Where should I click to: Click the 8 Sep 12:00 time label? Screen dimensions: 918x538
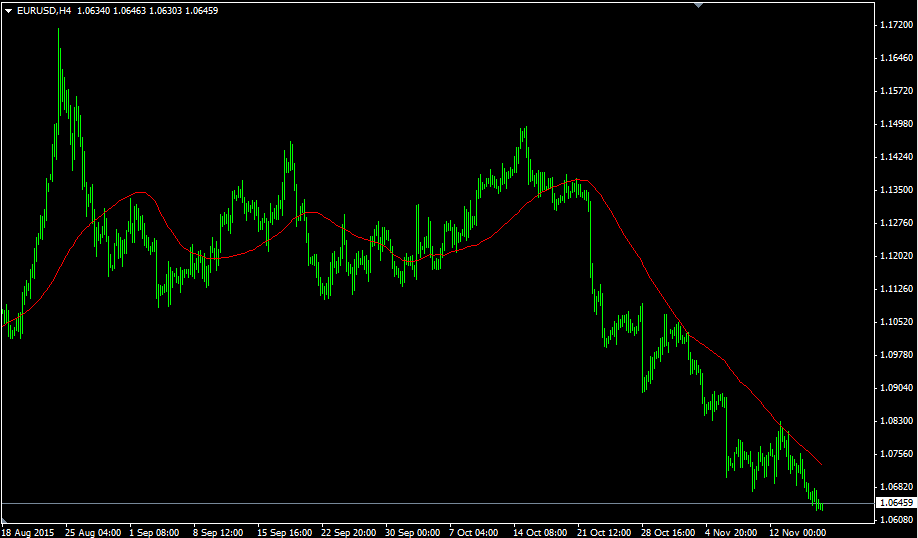[218, 532]
